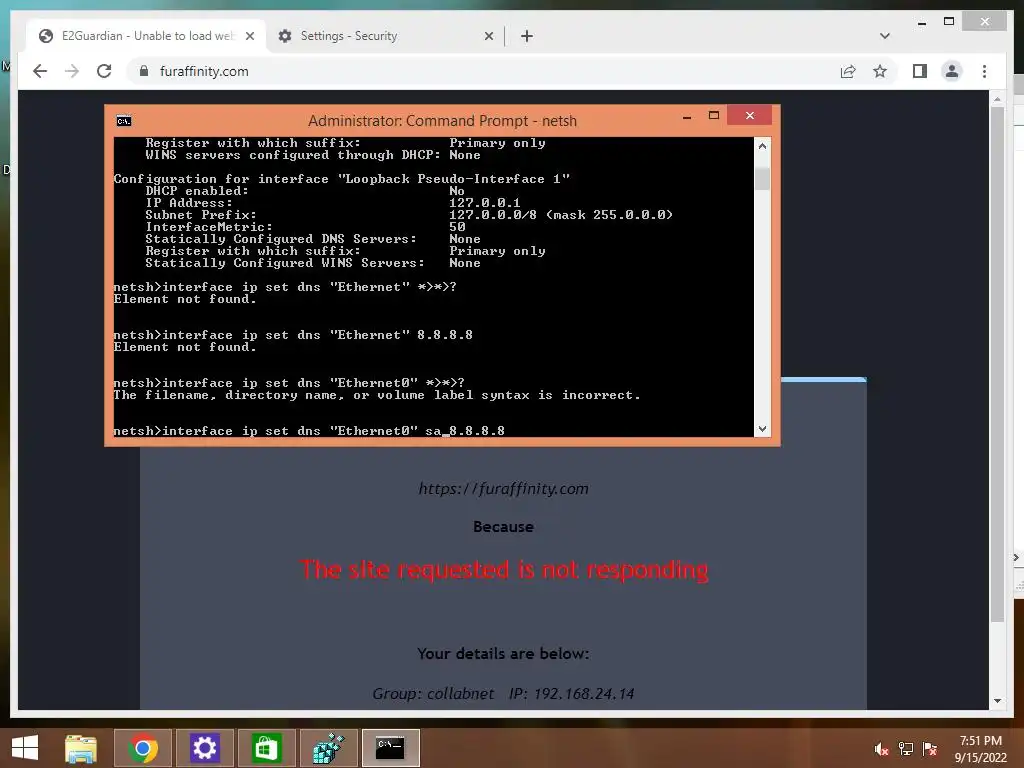Click the taskbar clock showing 7:51 PM
Viewport: 1024px width, 768px height.
[980, 749]
